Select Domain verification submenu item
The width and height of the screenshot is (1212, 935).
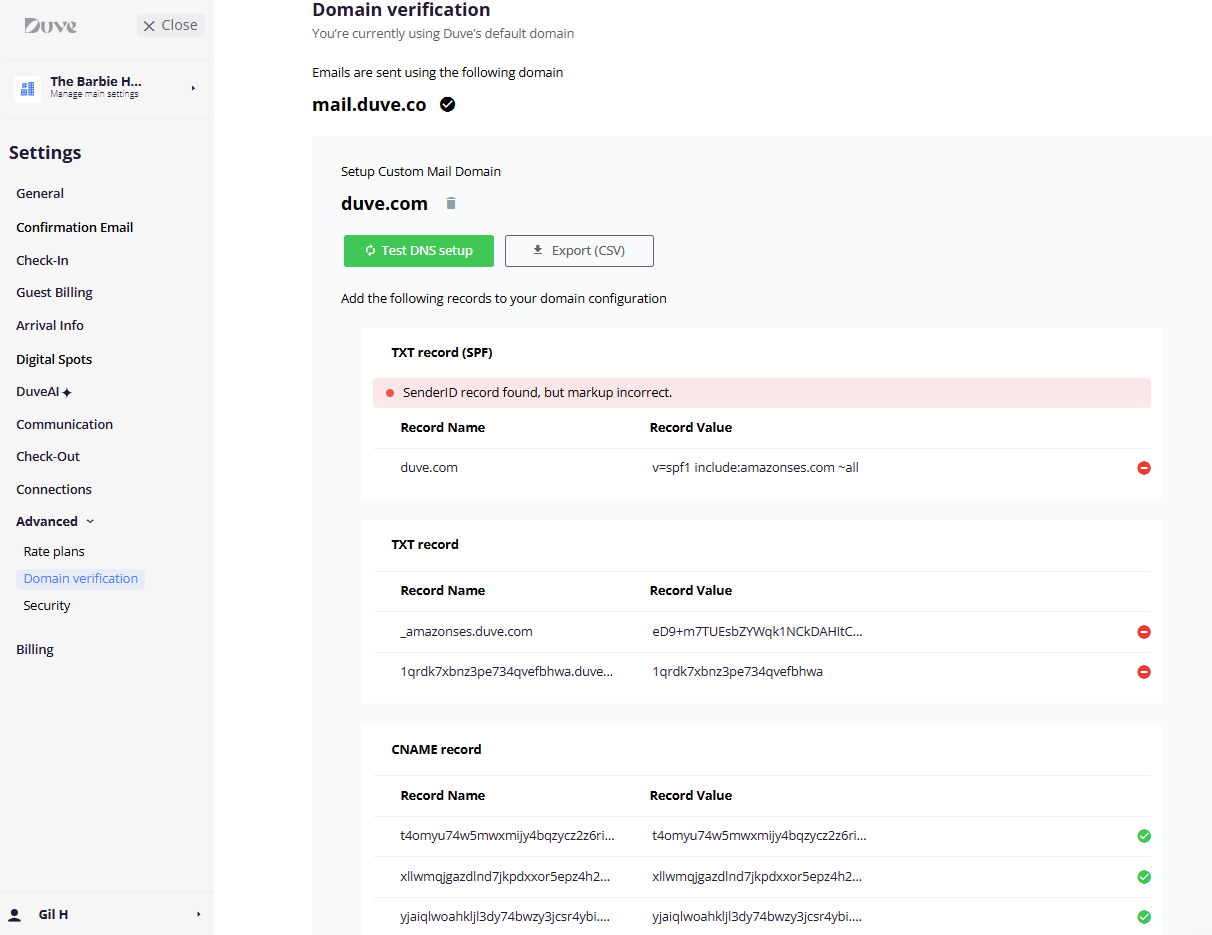click(x=81, y=578)
